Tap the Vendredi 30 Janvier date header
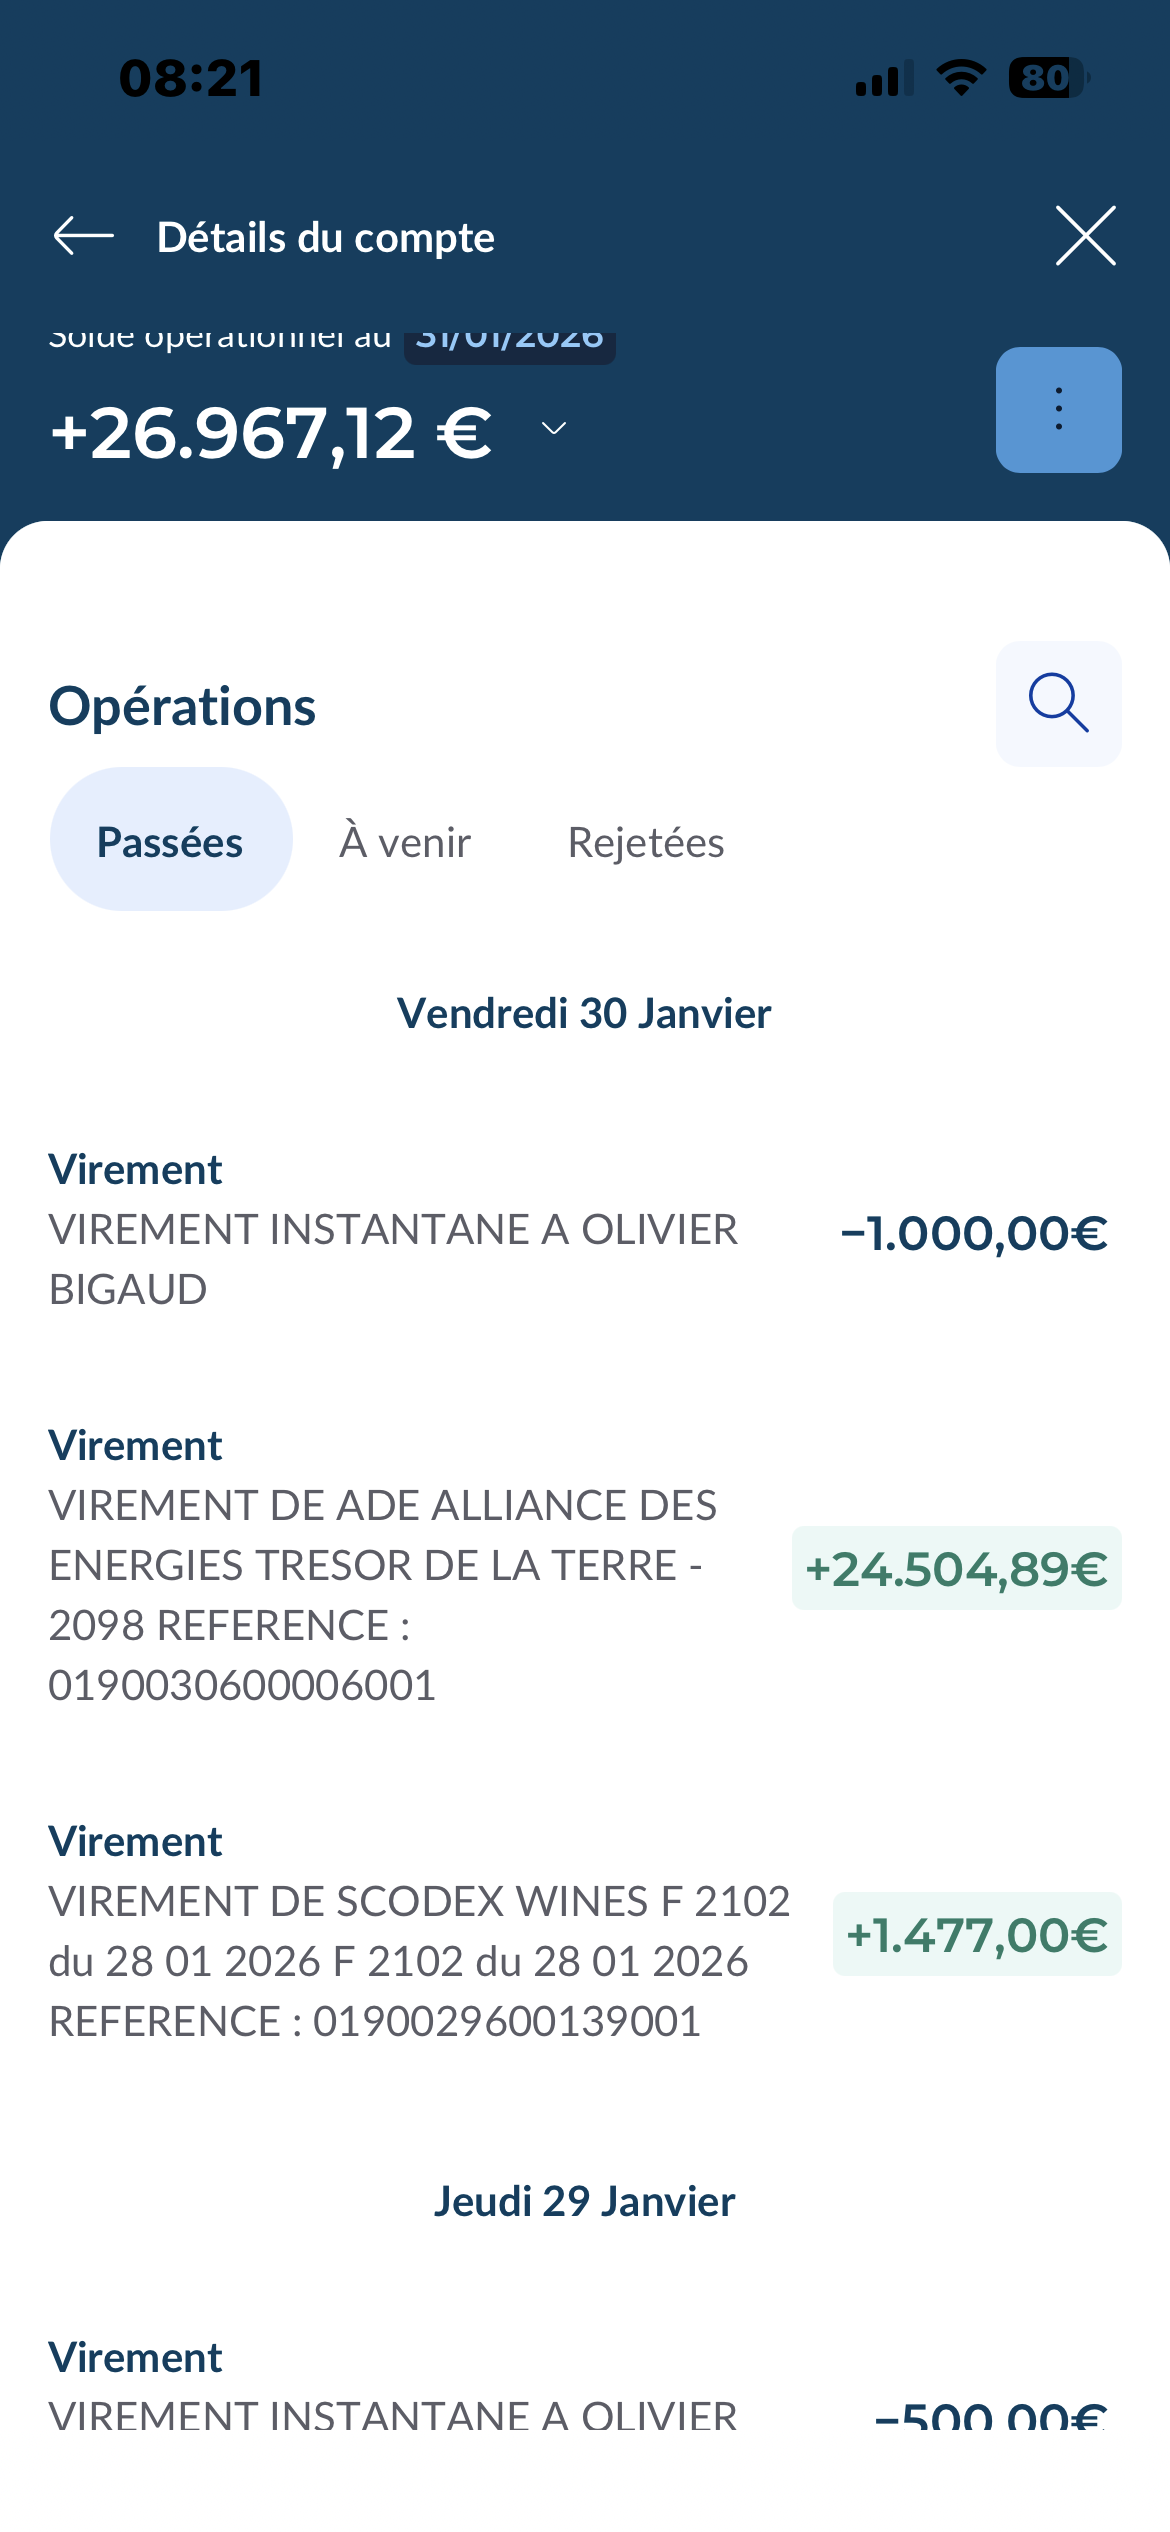The width and height of the screenshot is (1170, 2532). tap(584, 1014)
